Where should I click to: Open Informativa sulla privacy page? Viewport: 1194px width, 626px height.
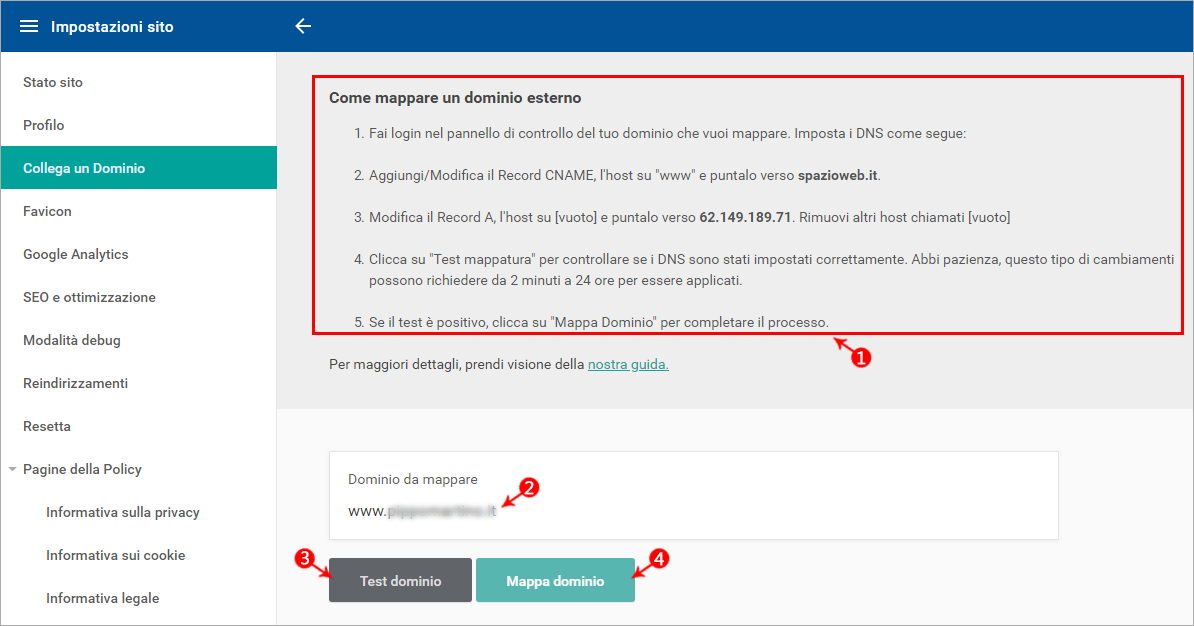pos(123,512)
